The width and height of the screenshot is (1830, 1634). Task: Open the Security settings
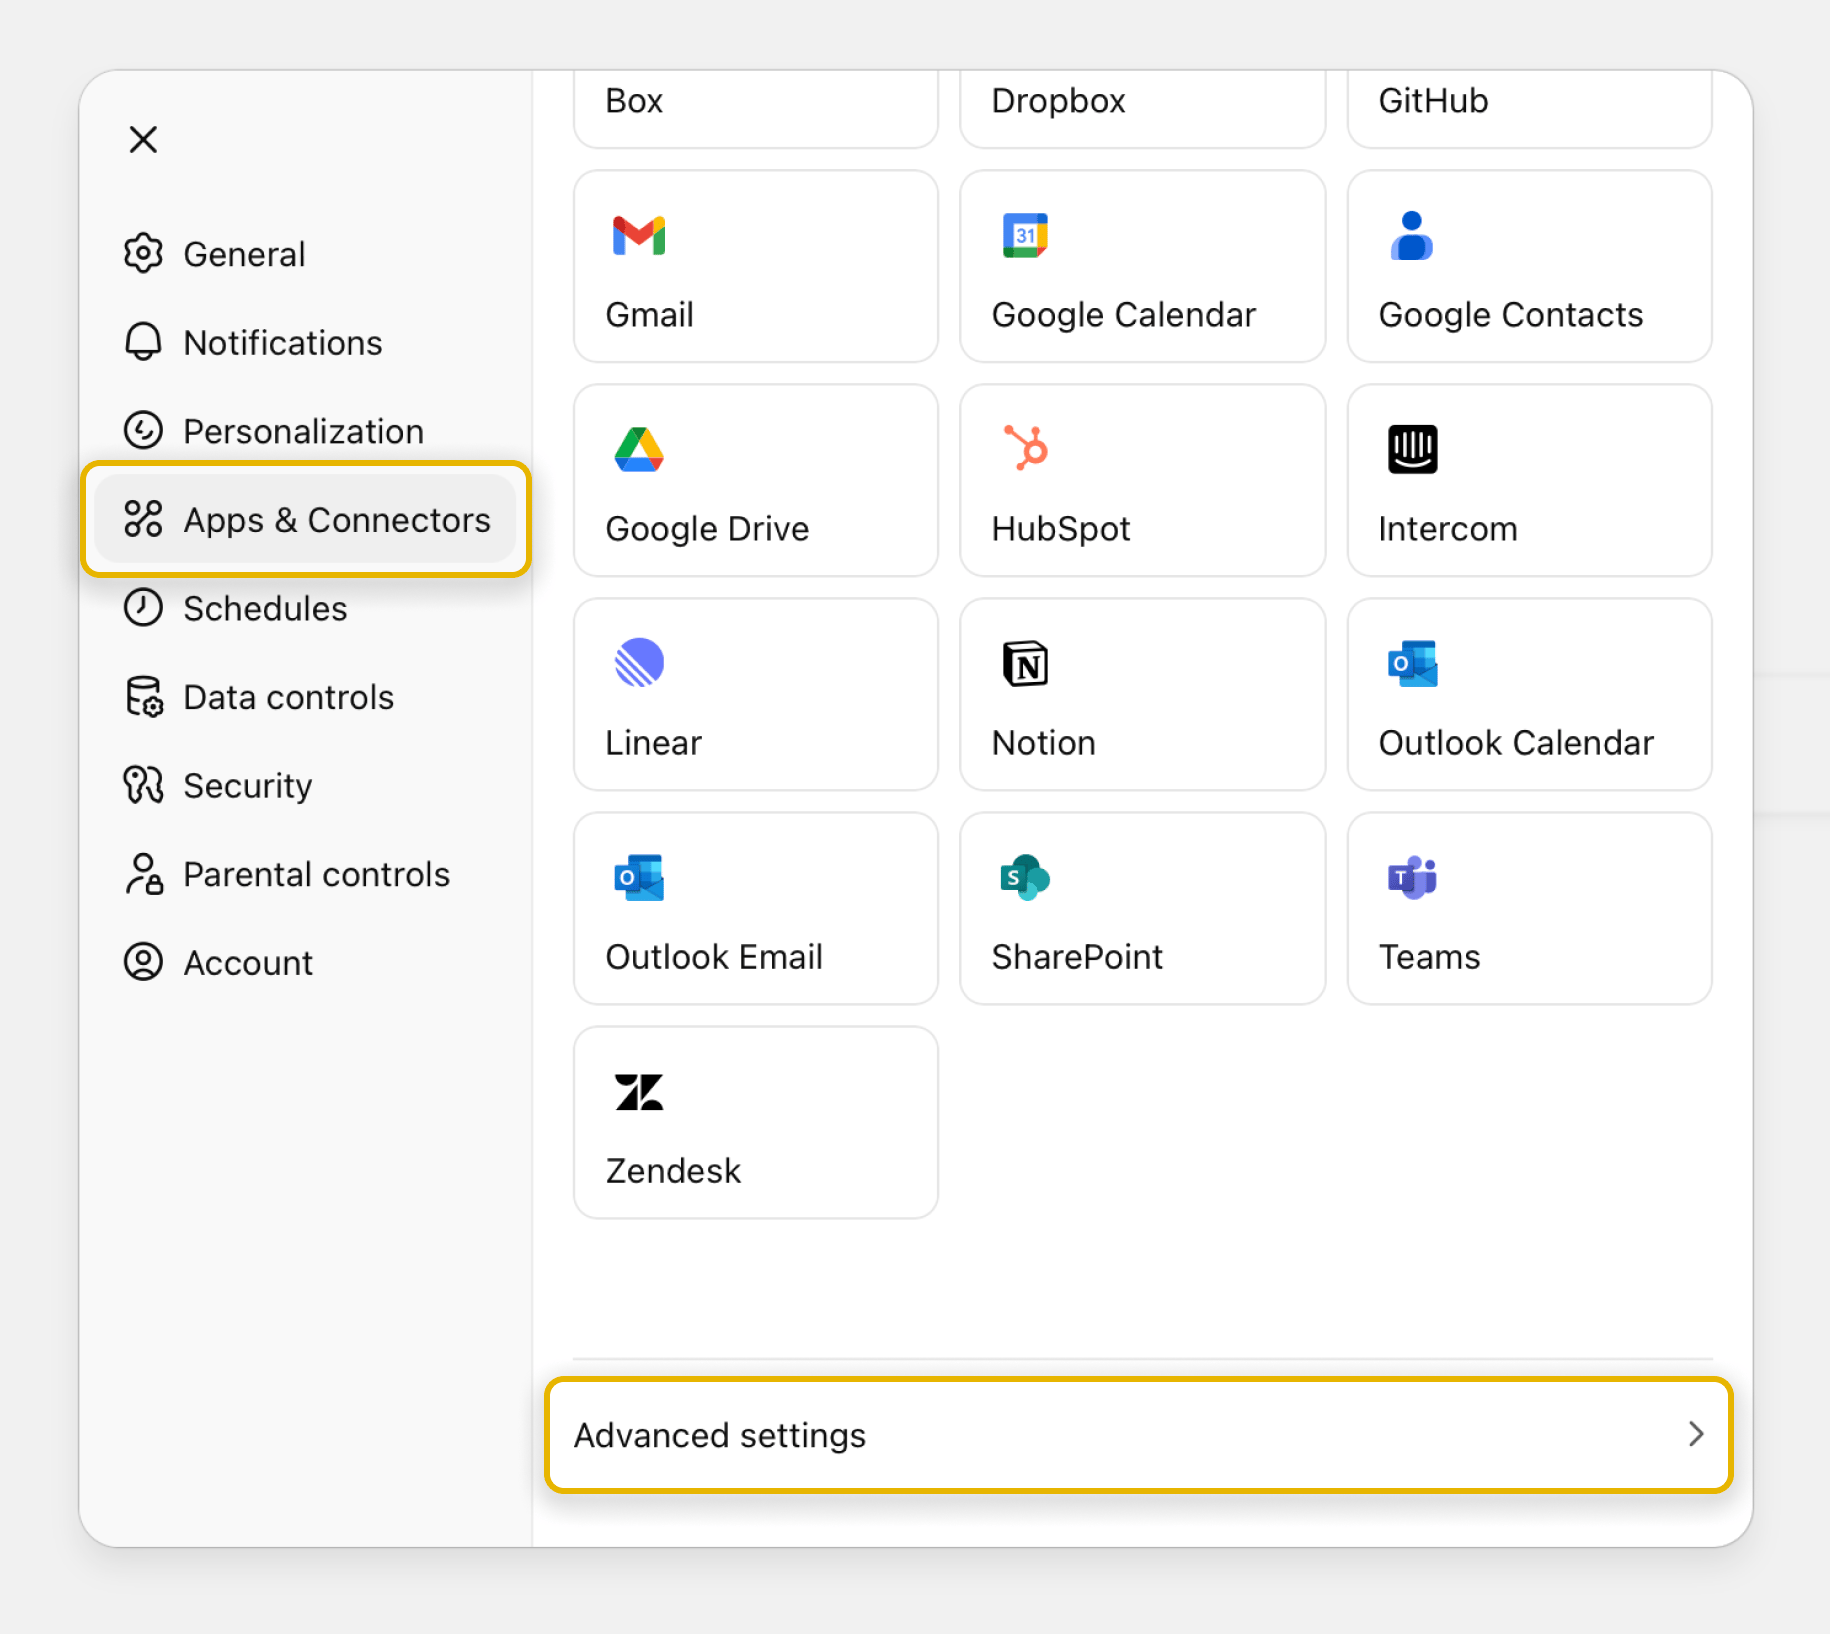(x=247, y=785)
